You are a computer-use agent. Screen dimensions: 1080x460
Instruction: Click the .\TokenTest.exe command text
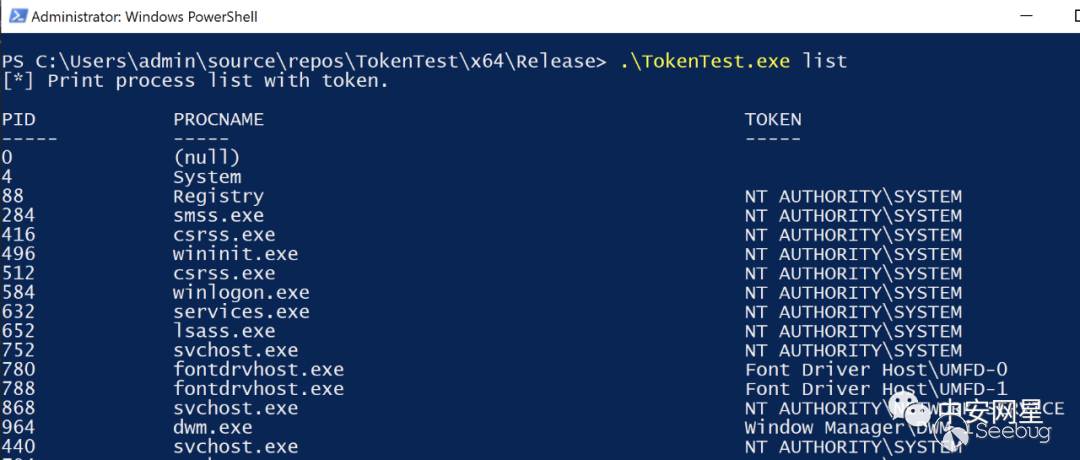707,61
